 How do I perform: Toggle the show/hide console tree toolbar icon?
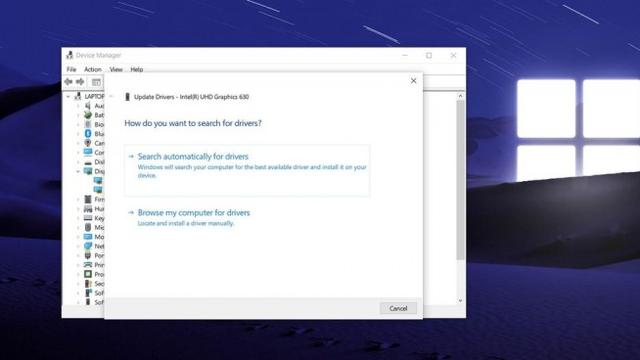point(96,82)
